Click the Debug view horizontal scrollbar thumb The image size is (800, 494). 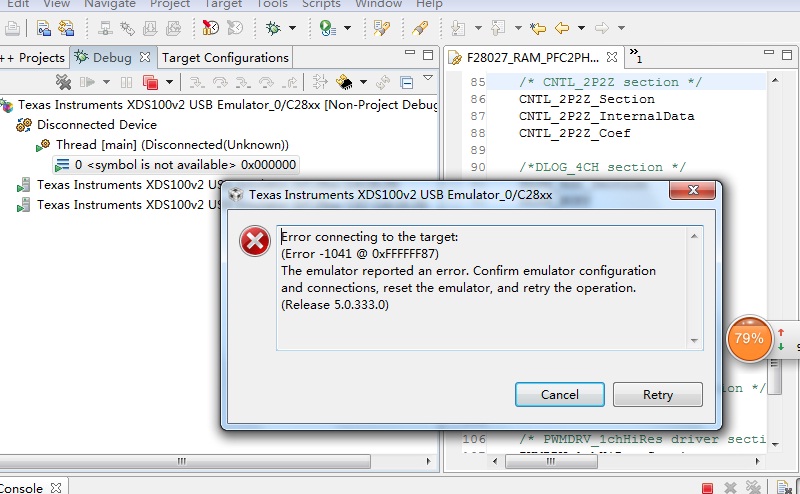coord(185,461)
